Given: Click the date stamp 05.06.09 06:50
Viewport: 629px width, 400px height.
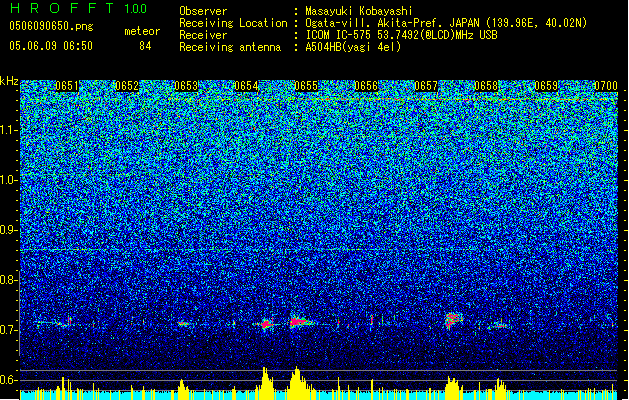Looking at the screenshot, I should click(x=51, y=46).
